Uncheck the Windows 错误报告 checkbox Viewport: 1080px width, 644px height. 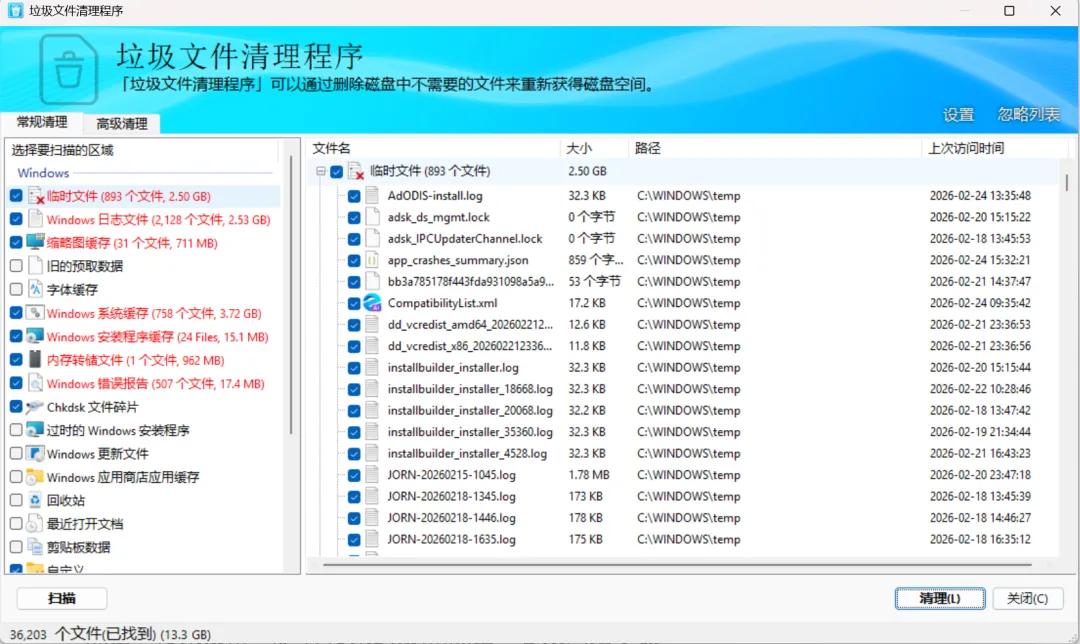point(16,383)
